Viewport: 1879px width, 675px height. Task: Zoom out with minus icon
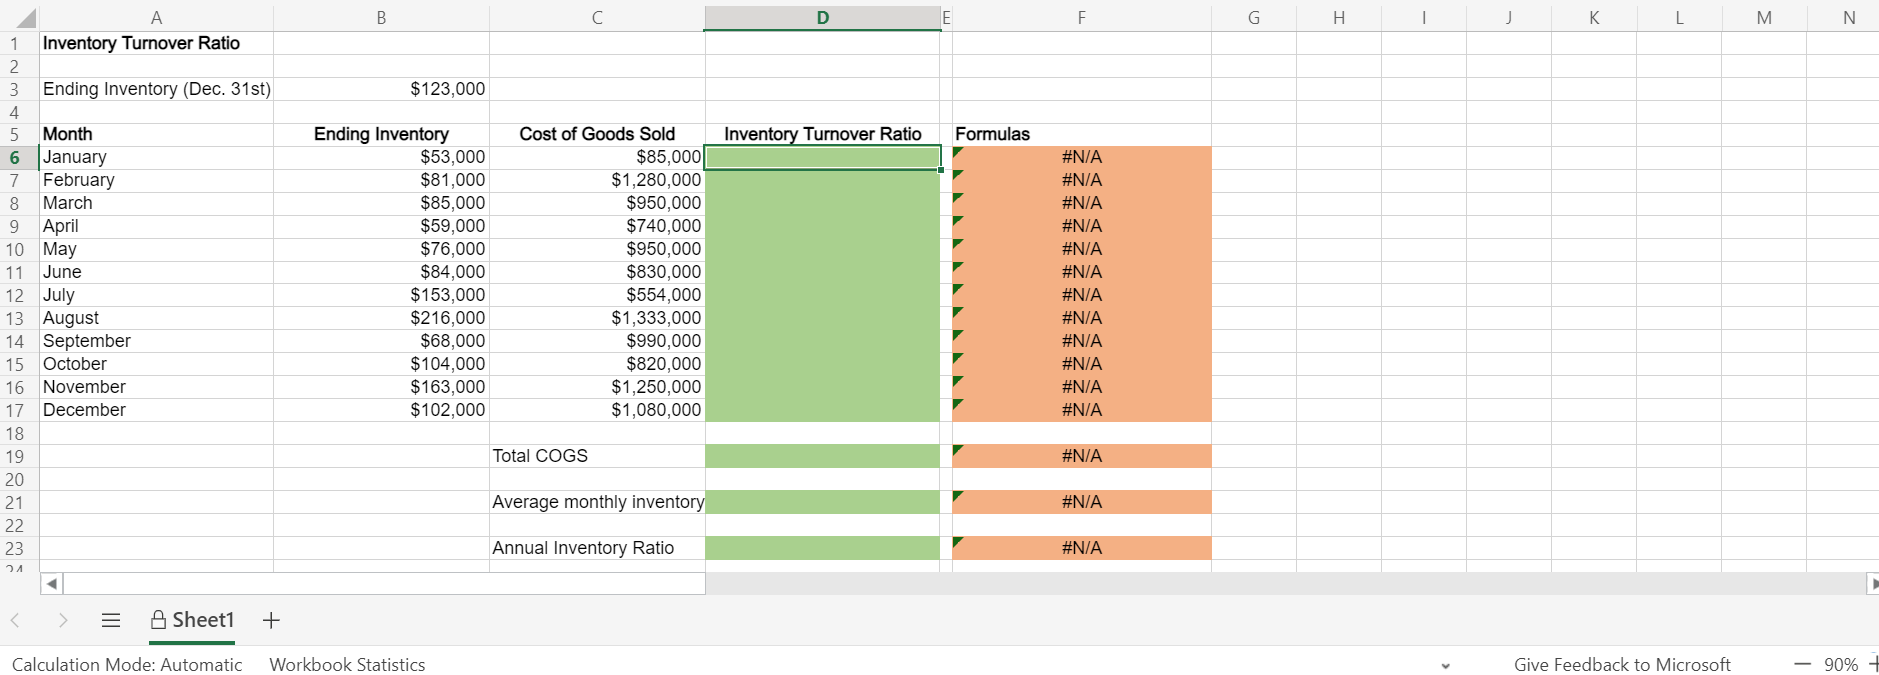1802,664
